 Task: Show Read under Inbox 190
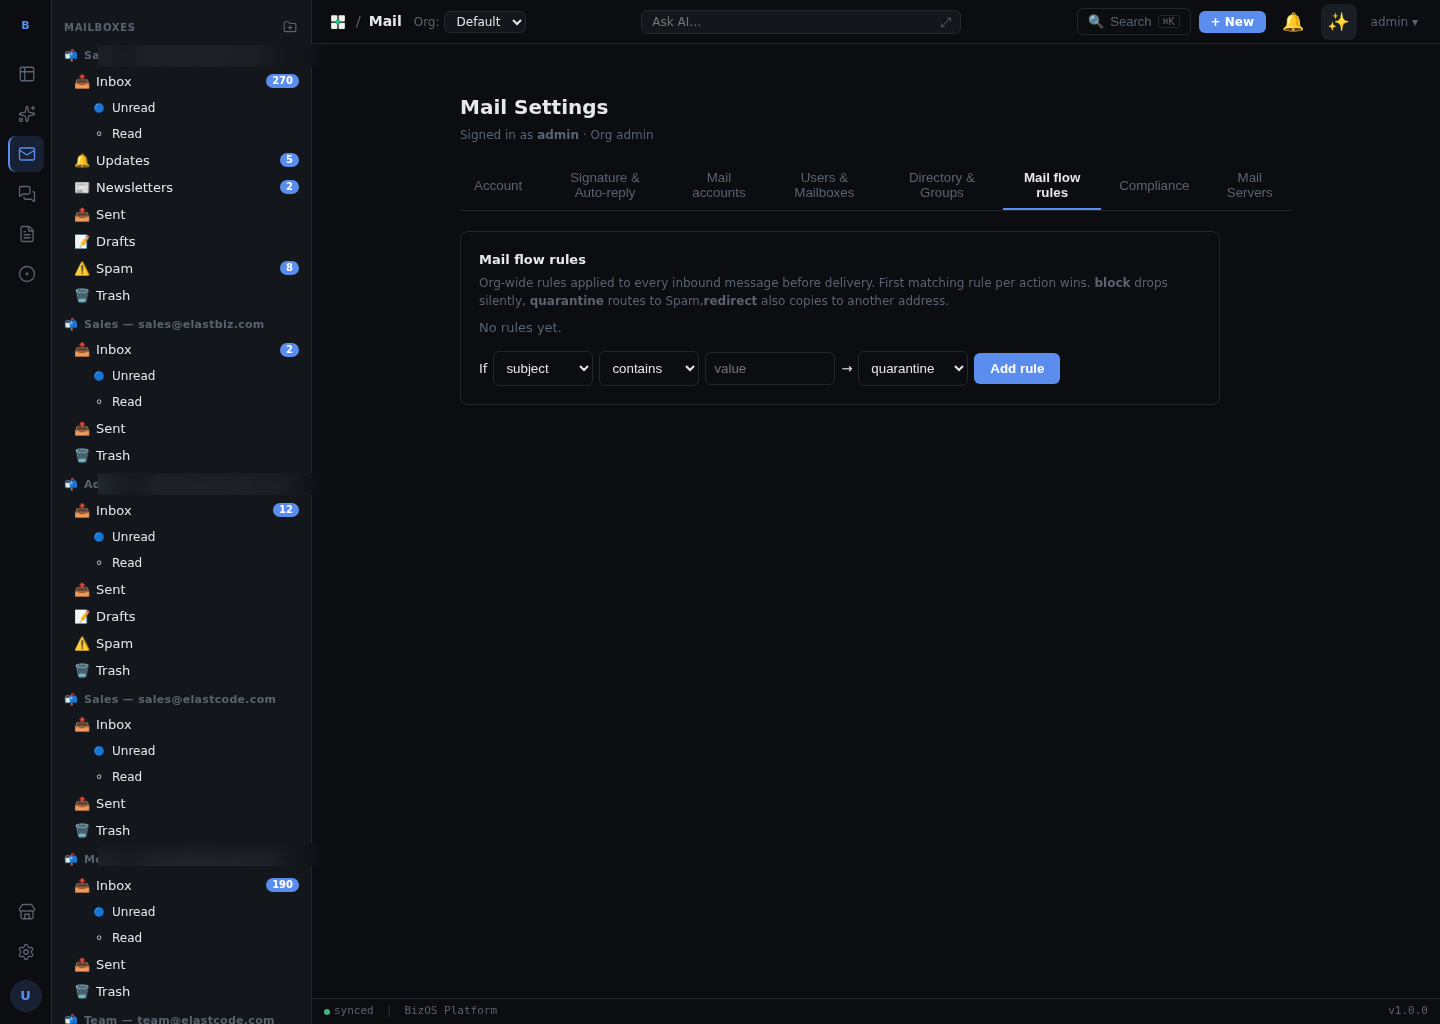196,937
